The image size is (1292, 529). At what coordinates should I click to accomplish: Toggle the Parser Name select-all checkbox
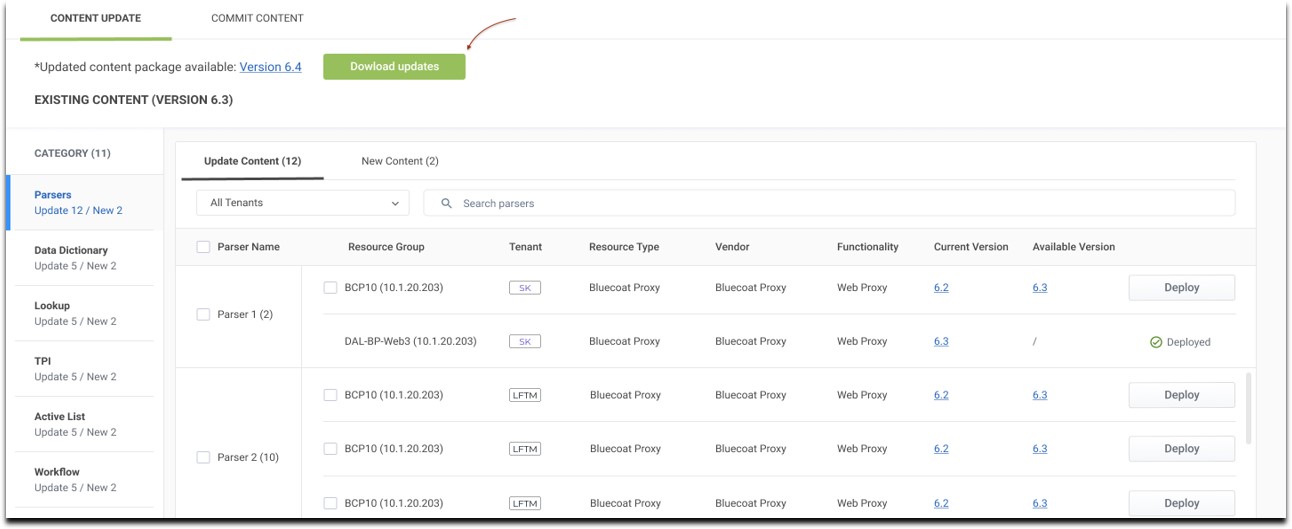pos(203,247)
